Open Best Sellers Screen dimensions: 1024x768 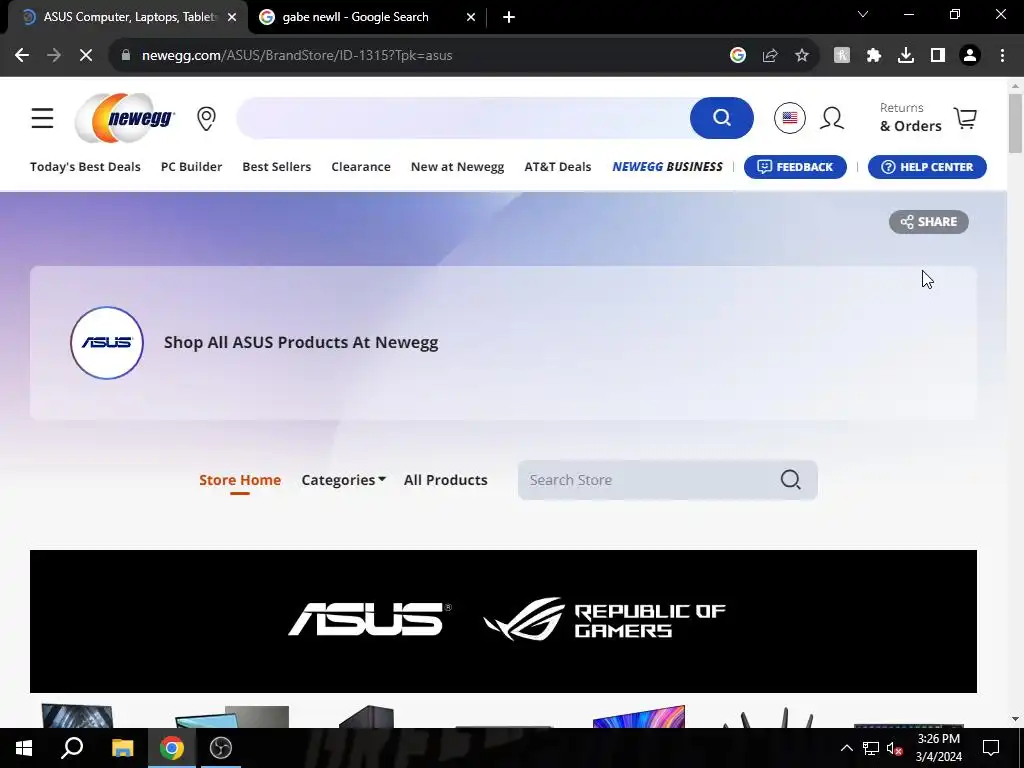pyautogui.click(x=277, y=167)
